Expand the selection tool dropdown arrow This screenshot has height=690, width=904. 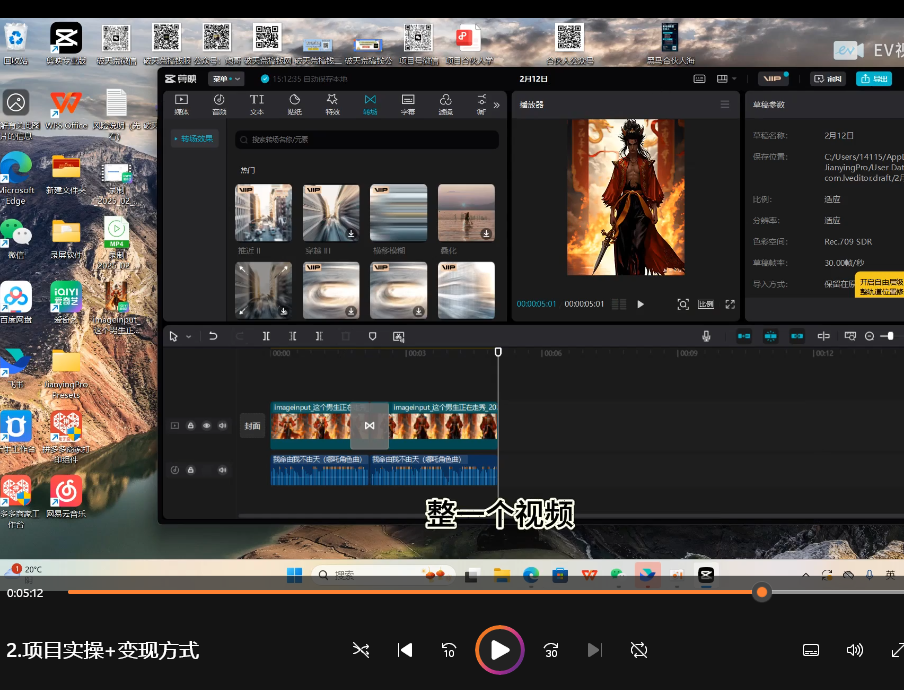coord(189,337)
